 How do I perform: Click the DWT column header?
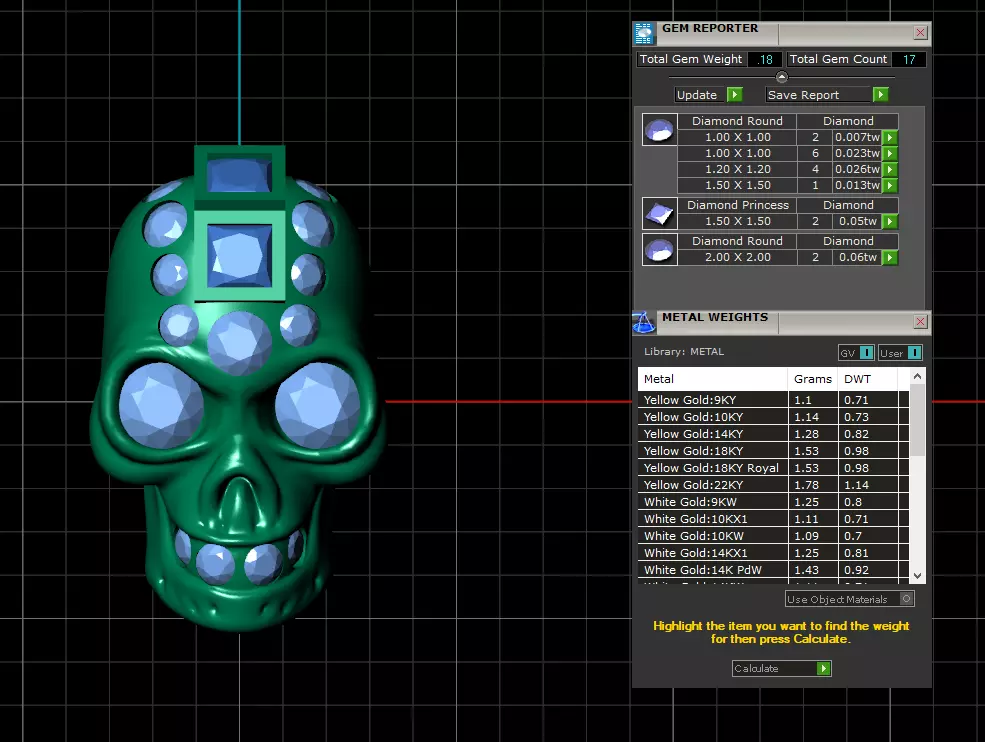[x=868, y=379]
